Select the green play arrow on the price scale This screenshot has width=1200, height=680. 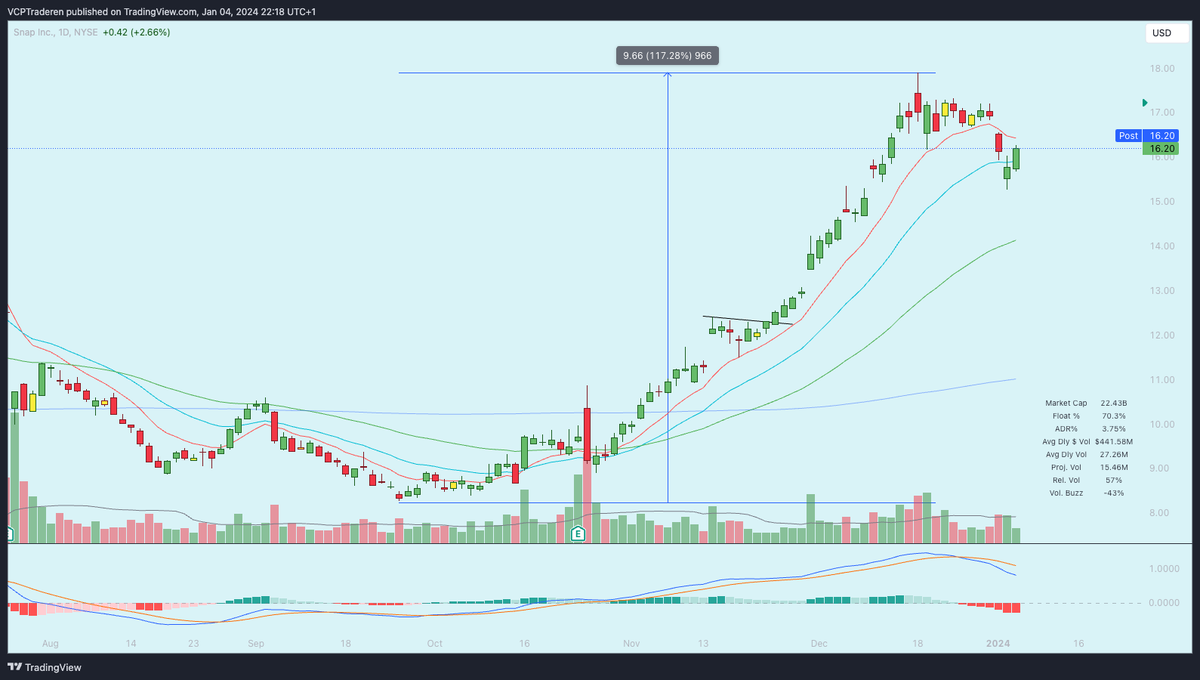1144,102
